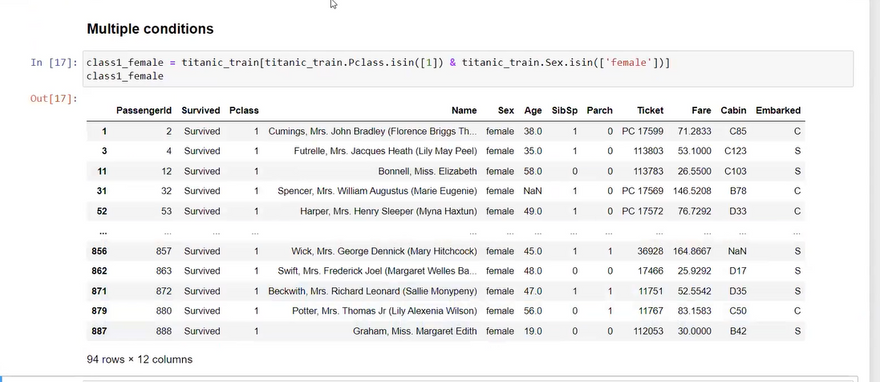Select name Beckwith, Mrs. Richard Leonard
The height and width of the screenshot is (382, 880).
[373, 291]
